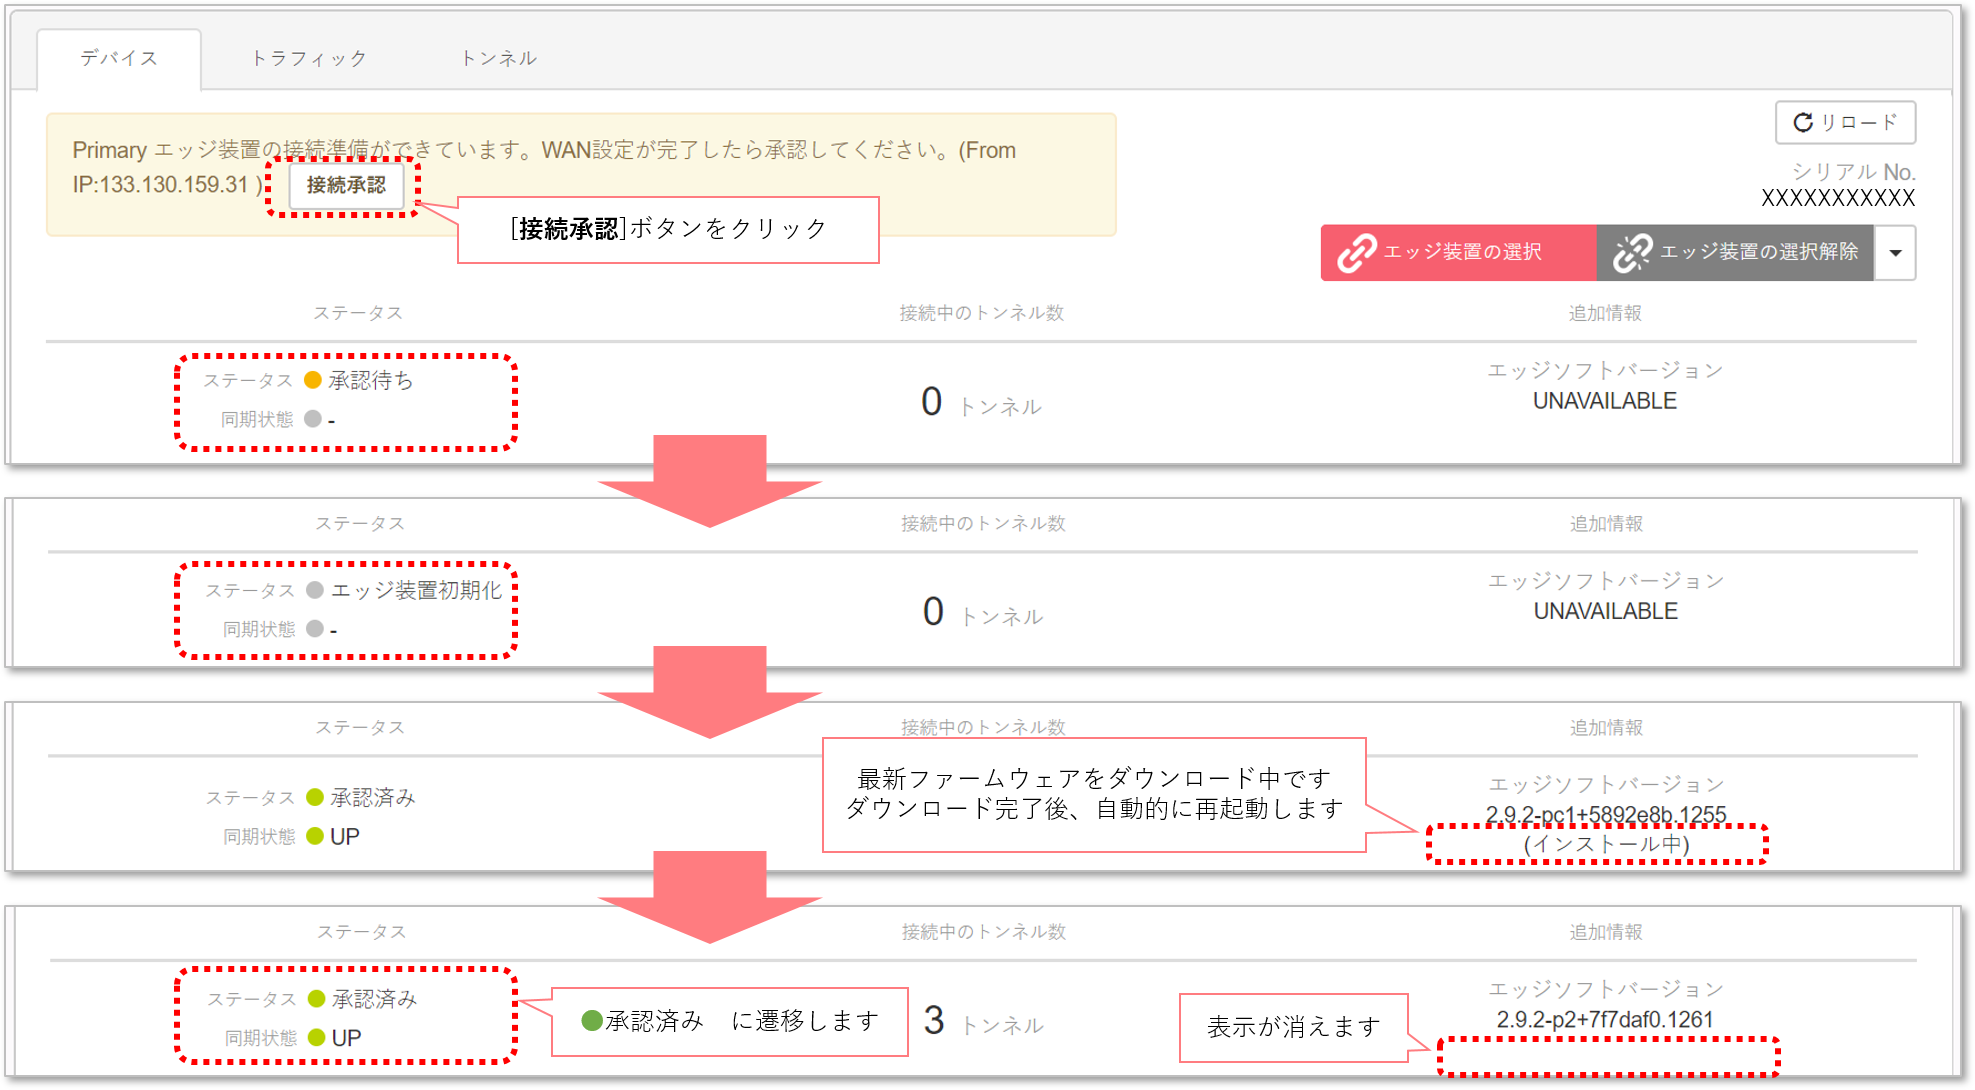Open the デバイス tab
This screenshot has width=1975, height=1090.
point(119,58)
